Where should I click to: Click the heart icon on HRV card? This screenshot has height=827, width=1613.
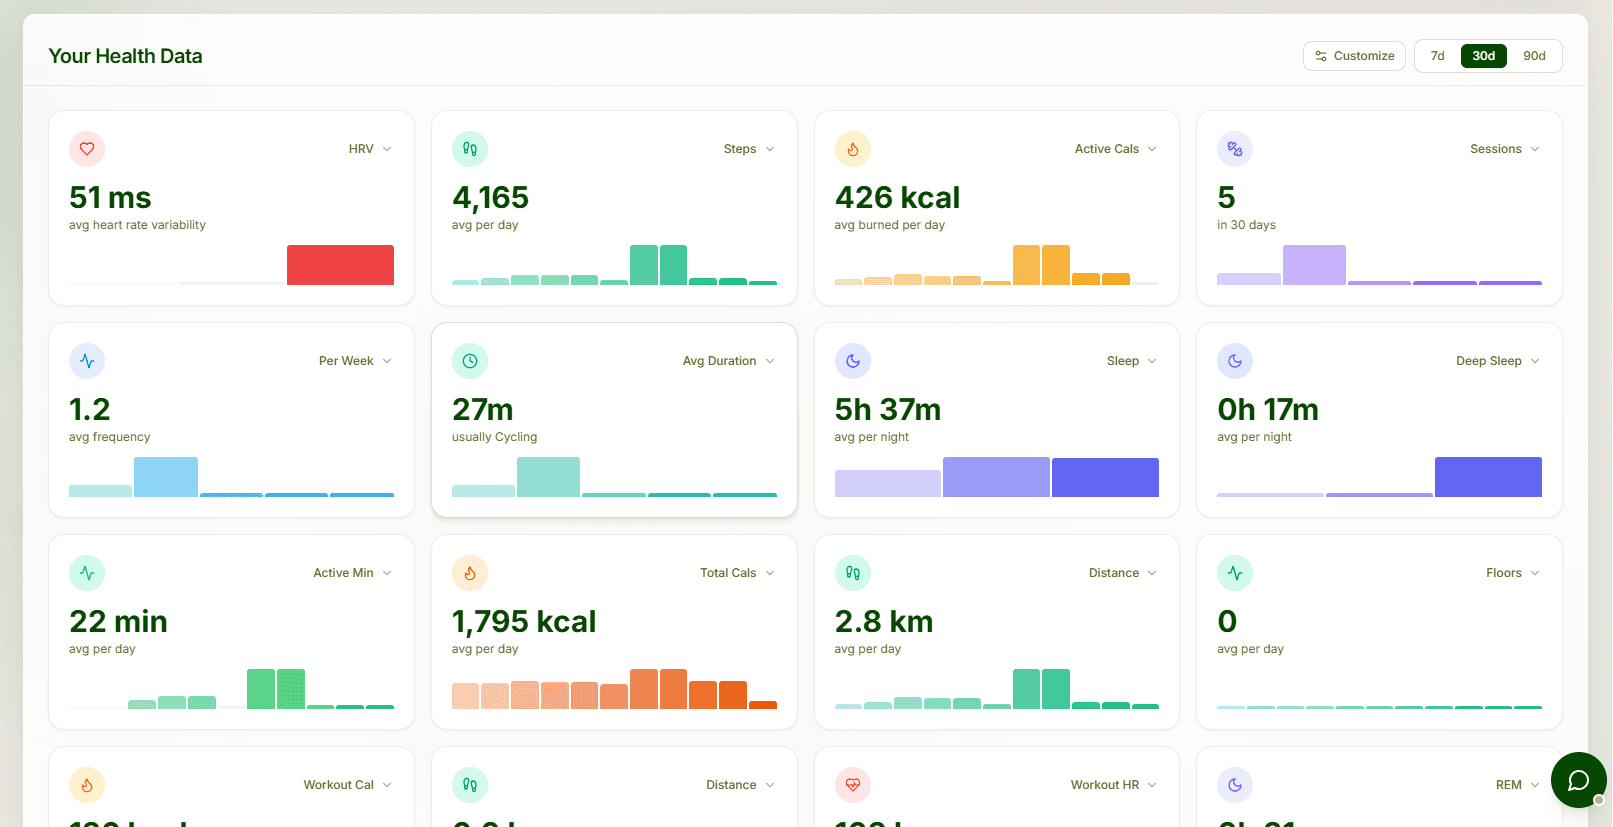click(87, 149)
